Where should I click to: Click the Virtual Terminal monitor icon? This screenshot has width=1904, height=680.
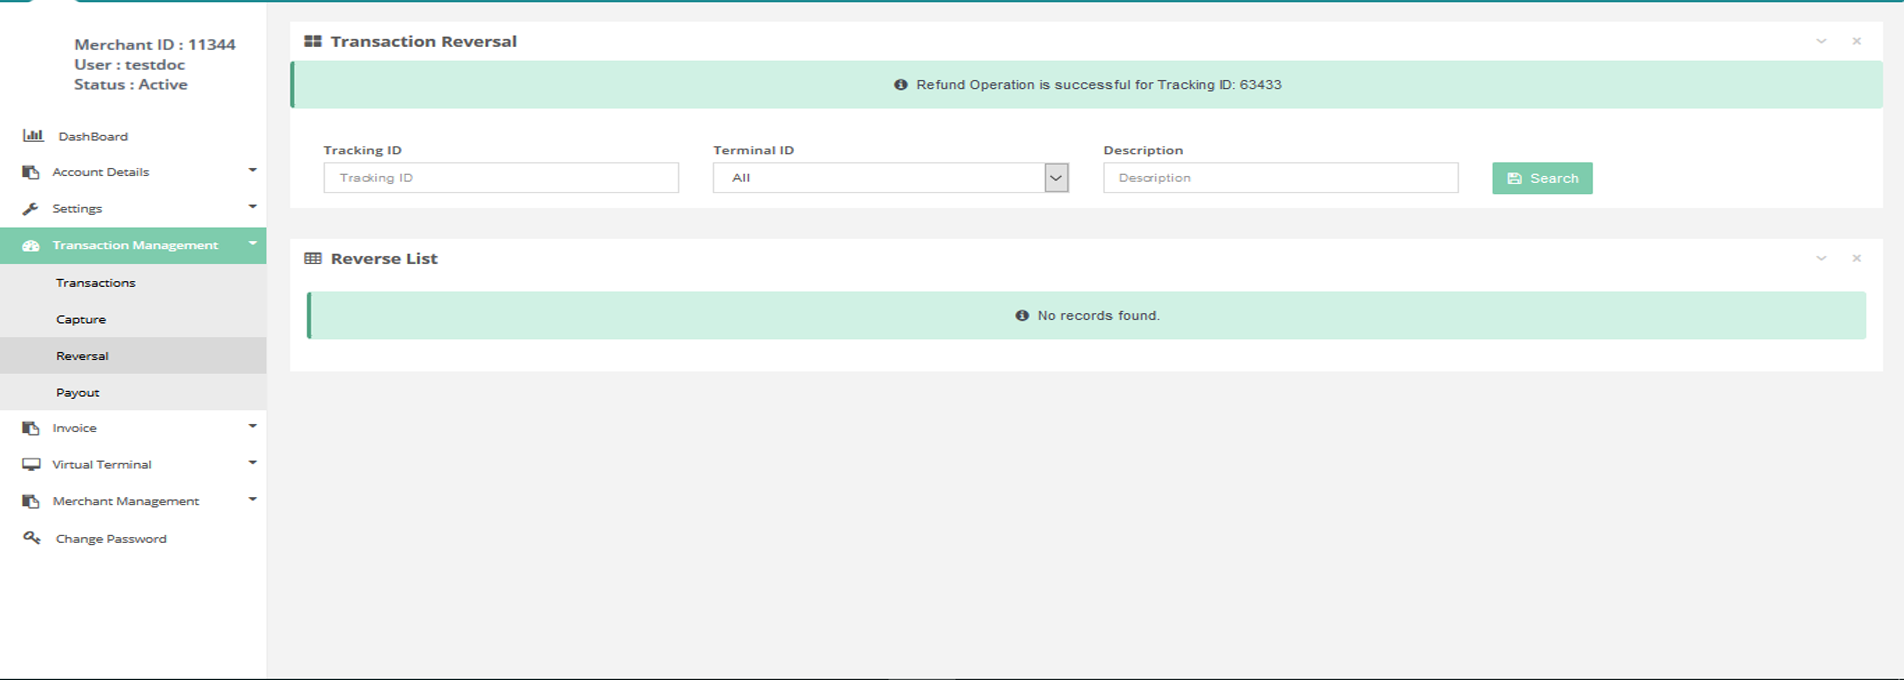click(x=31, y=465)
